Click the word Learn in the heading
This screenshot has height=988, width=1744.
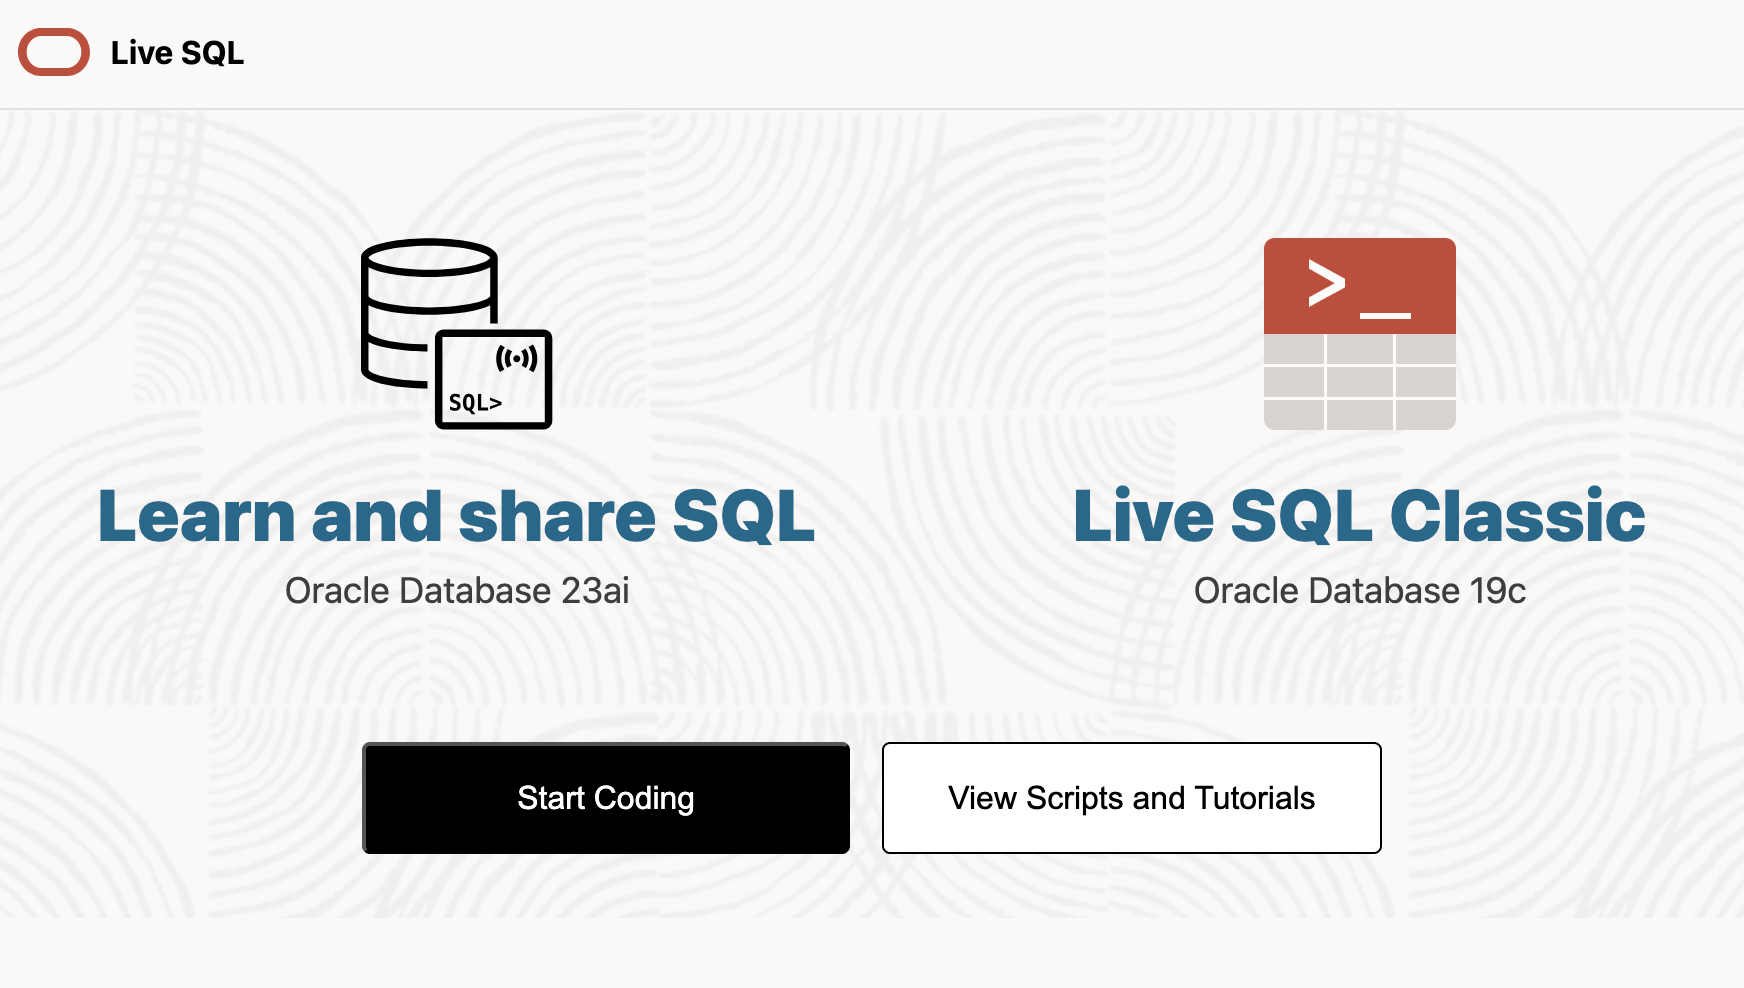point(197,517)
